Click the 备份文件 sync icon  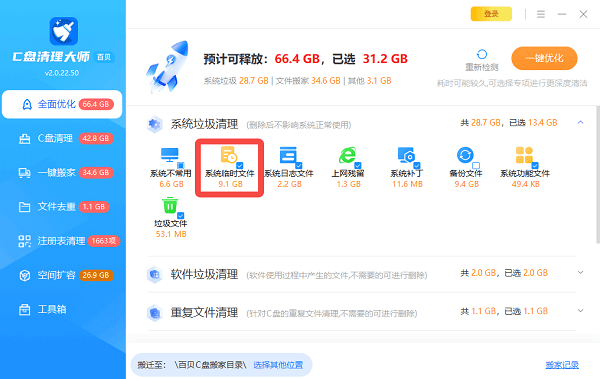[465, 155]
